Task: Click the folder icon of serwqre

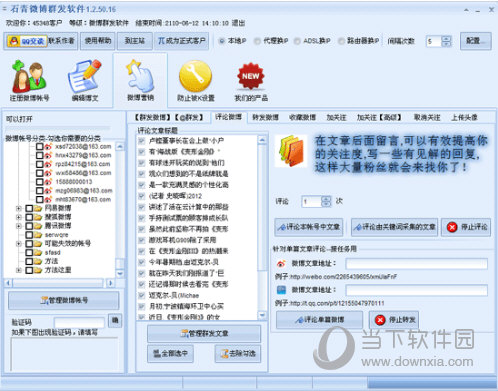Action: click(x=38, y=235)
